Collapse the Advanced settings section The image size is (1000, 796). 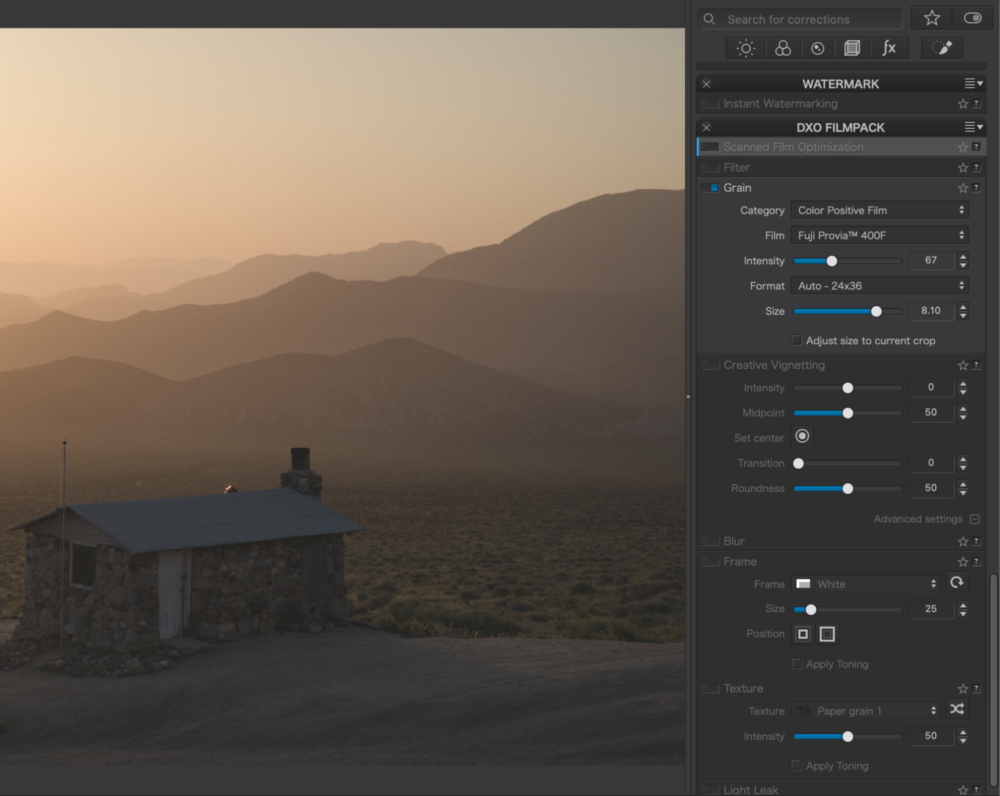pyautogui.click(x=975, y=520)
